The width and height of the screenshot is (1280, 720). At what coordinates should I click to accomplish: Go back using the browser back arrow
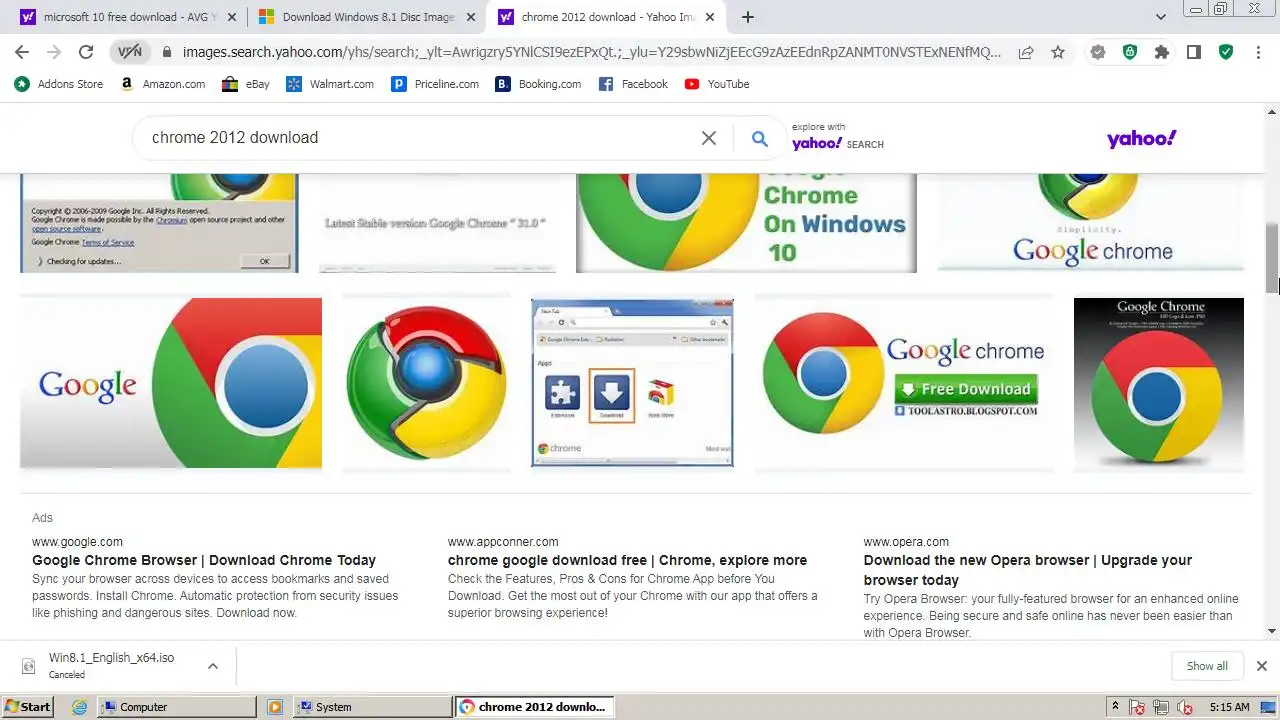22,52
